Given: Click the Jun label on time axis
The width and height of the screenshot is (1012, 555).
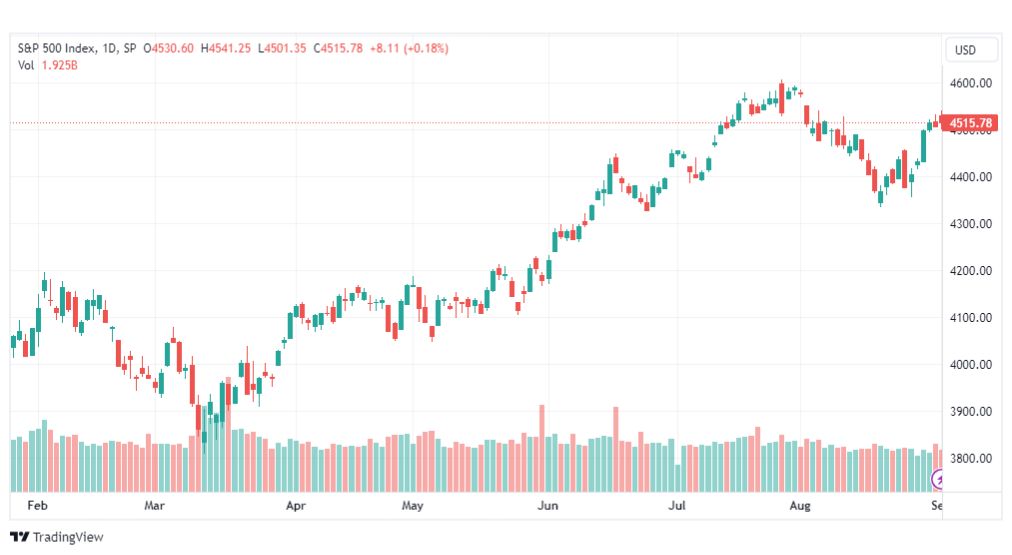Looking at the screenshot, I should (x=547, y=505).
